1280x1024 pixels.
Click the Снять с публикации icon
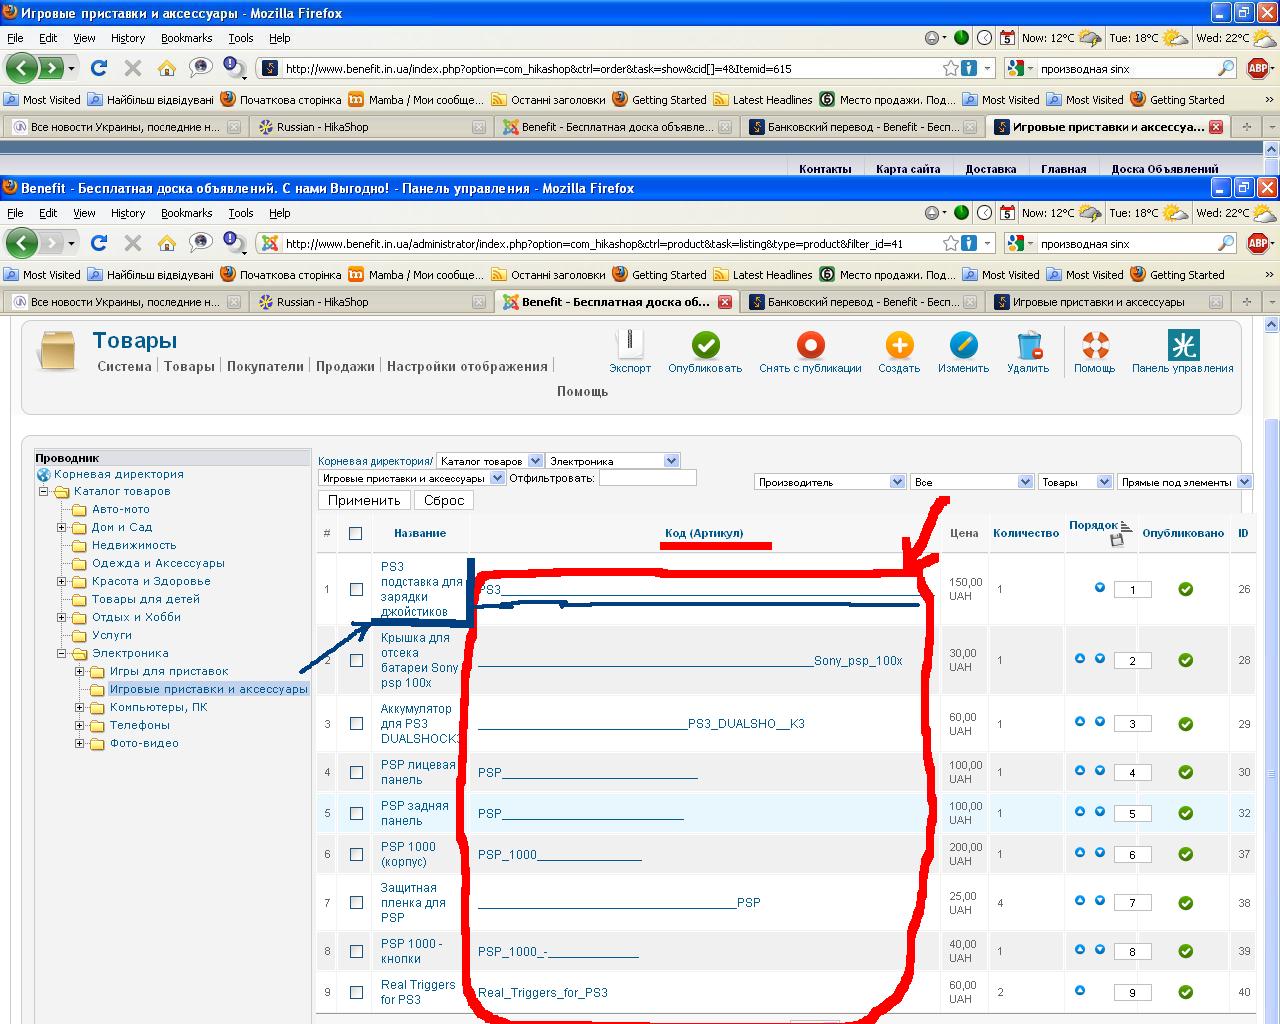[x=810, y=346]
